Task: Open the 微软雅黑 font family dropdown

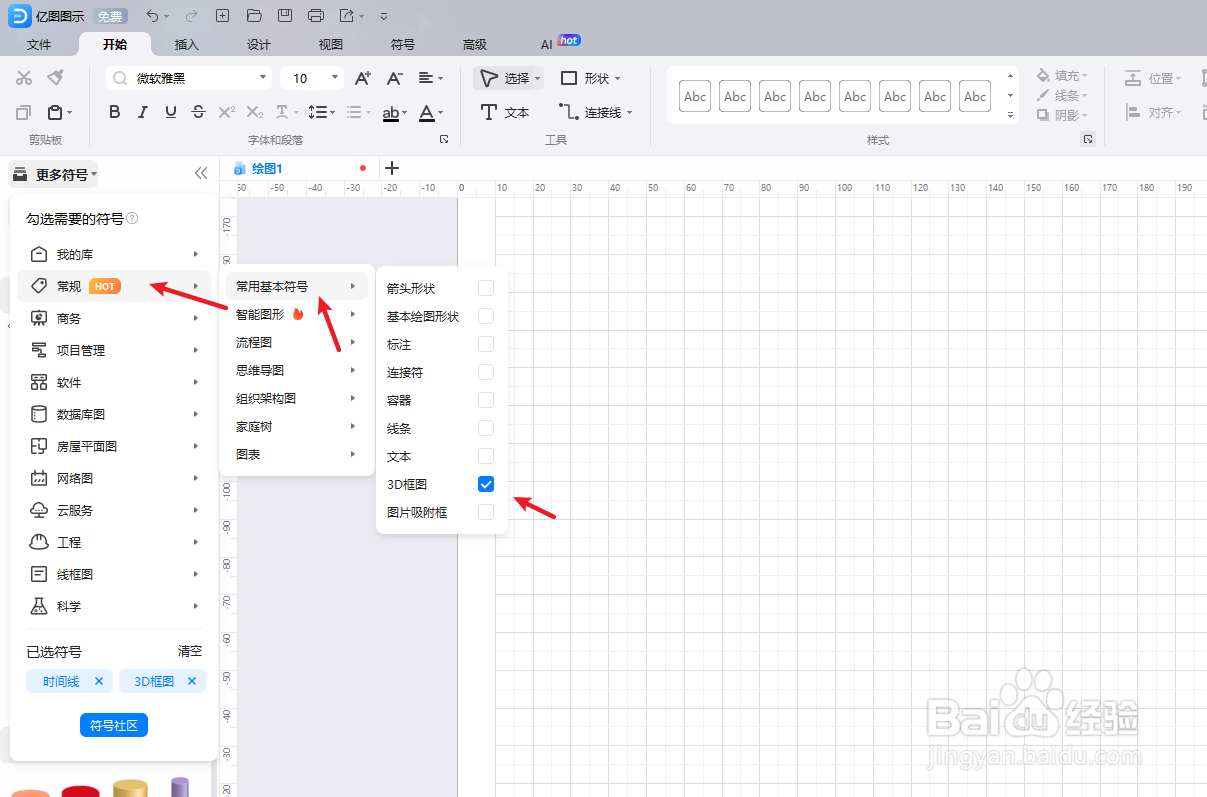Action: 264,77
